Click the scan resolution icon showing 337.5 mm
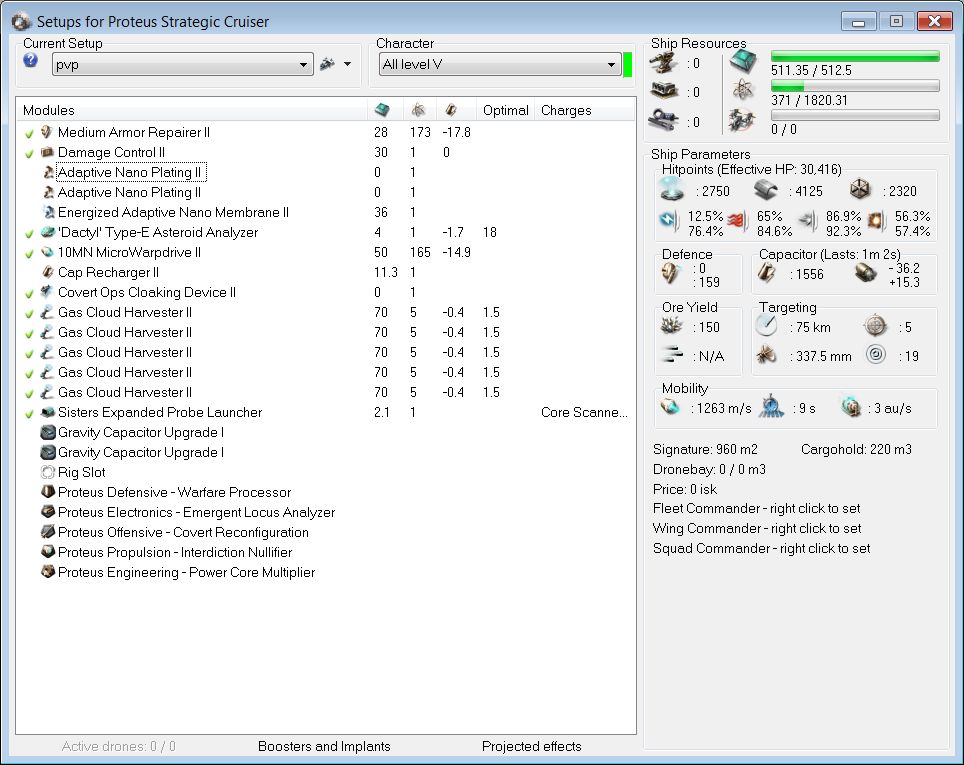Image resolution: width=964 pixels, height=765 pixels. pyautogui.click(x=766, y=355)
